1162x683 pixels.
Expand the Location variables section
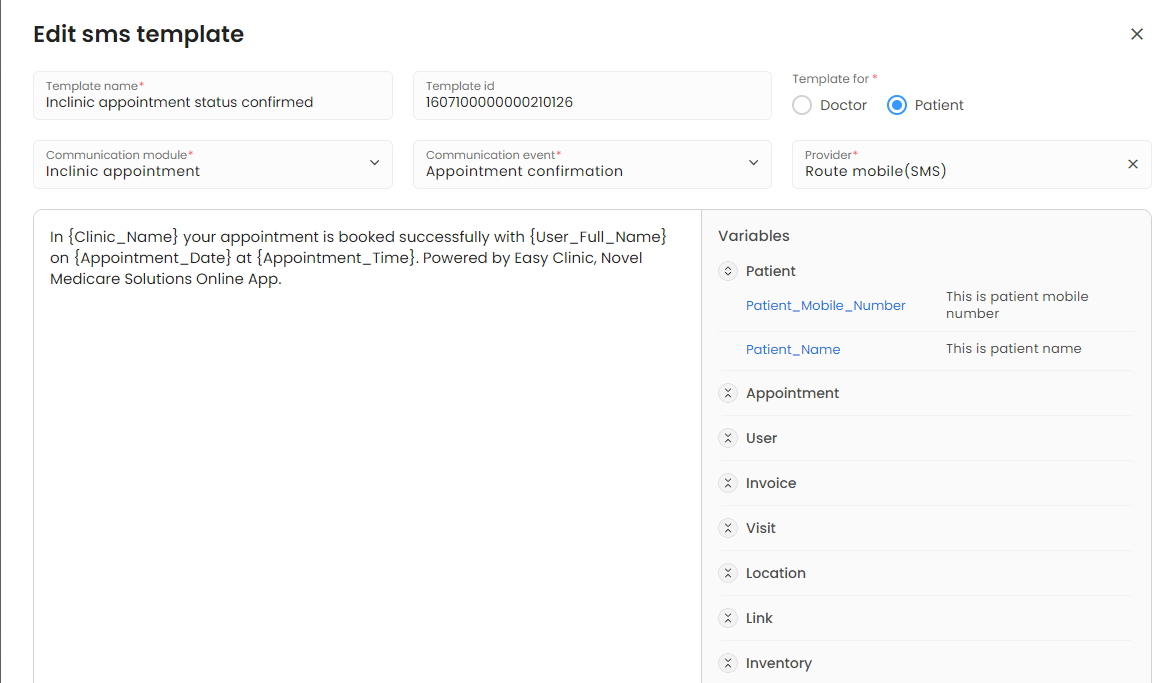coord(728,573)
